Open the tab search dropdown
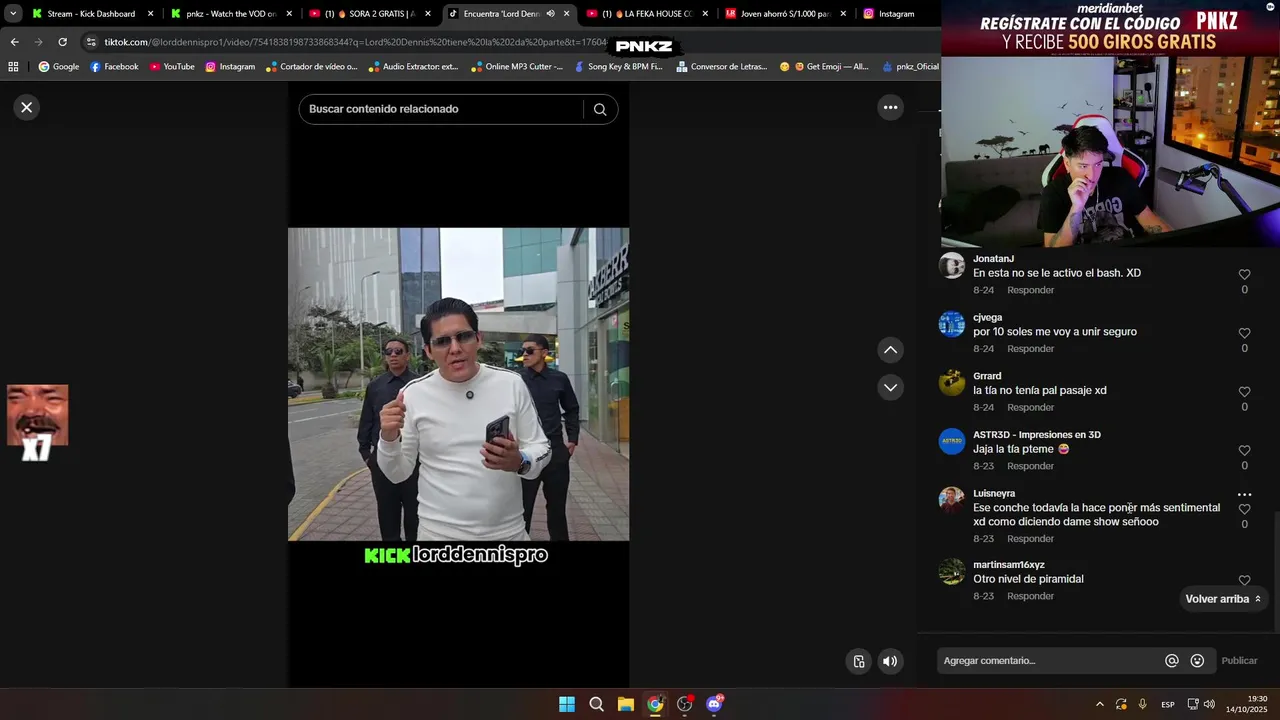 (12, 14)
